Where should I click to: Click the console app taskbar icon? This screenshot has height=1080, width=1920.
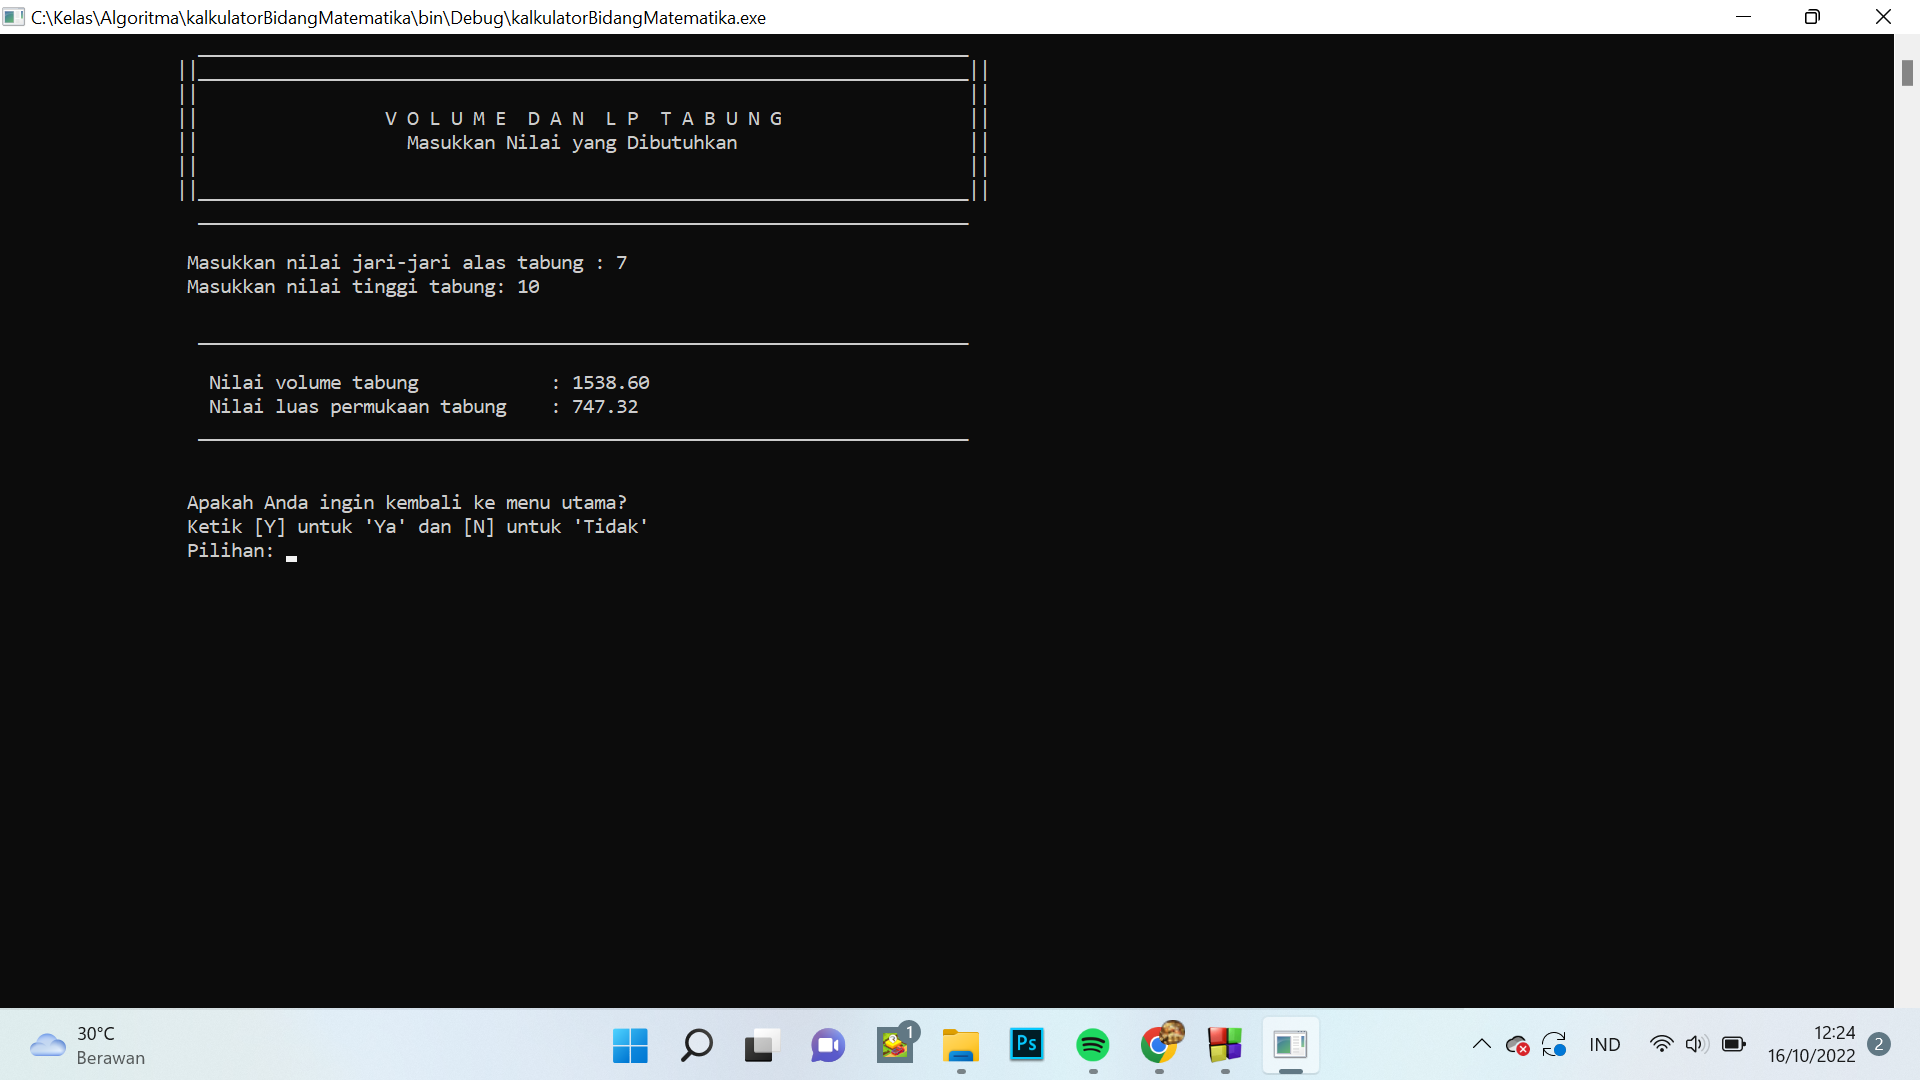click(x=1290, y=1045)
